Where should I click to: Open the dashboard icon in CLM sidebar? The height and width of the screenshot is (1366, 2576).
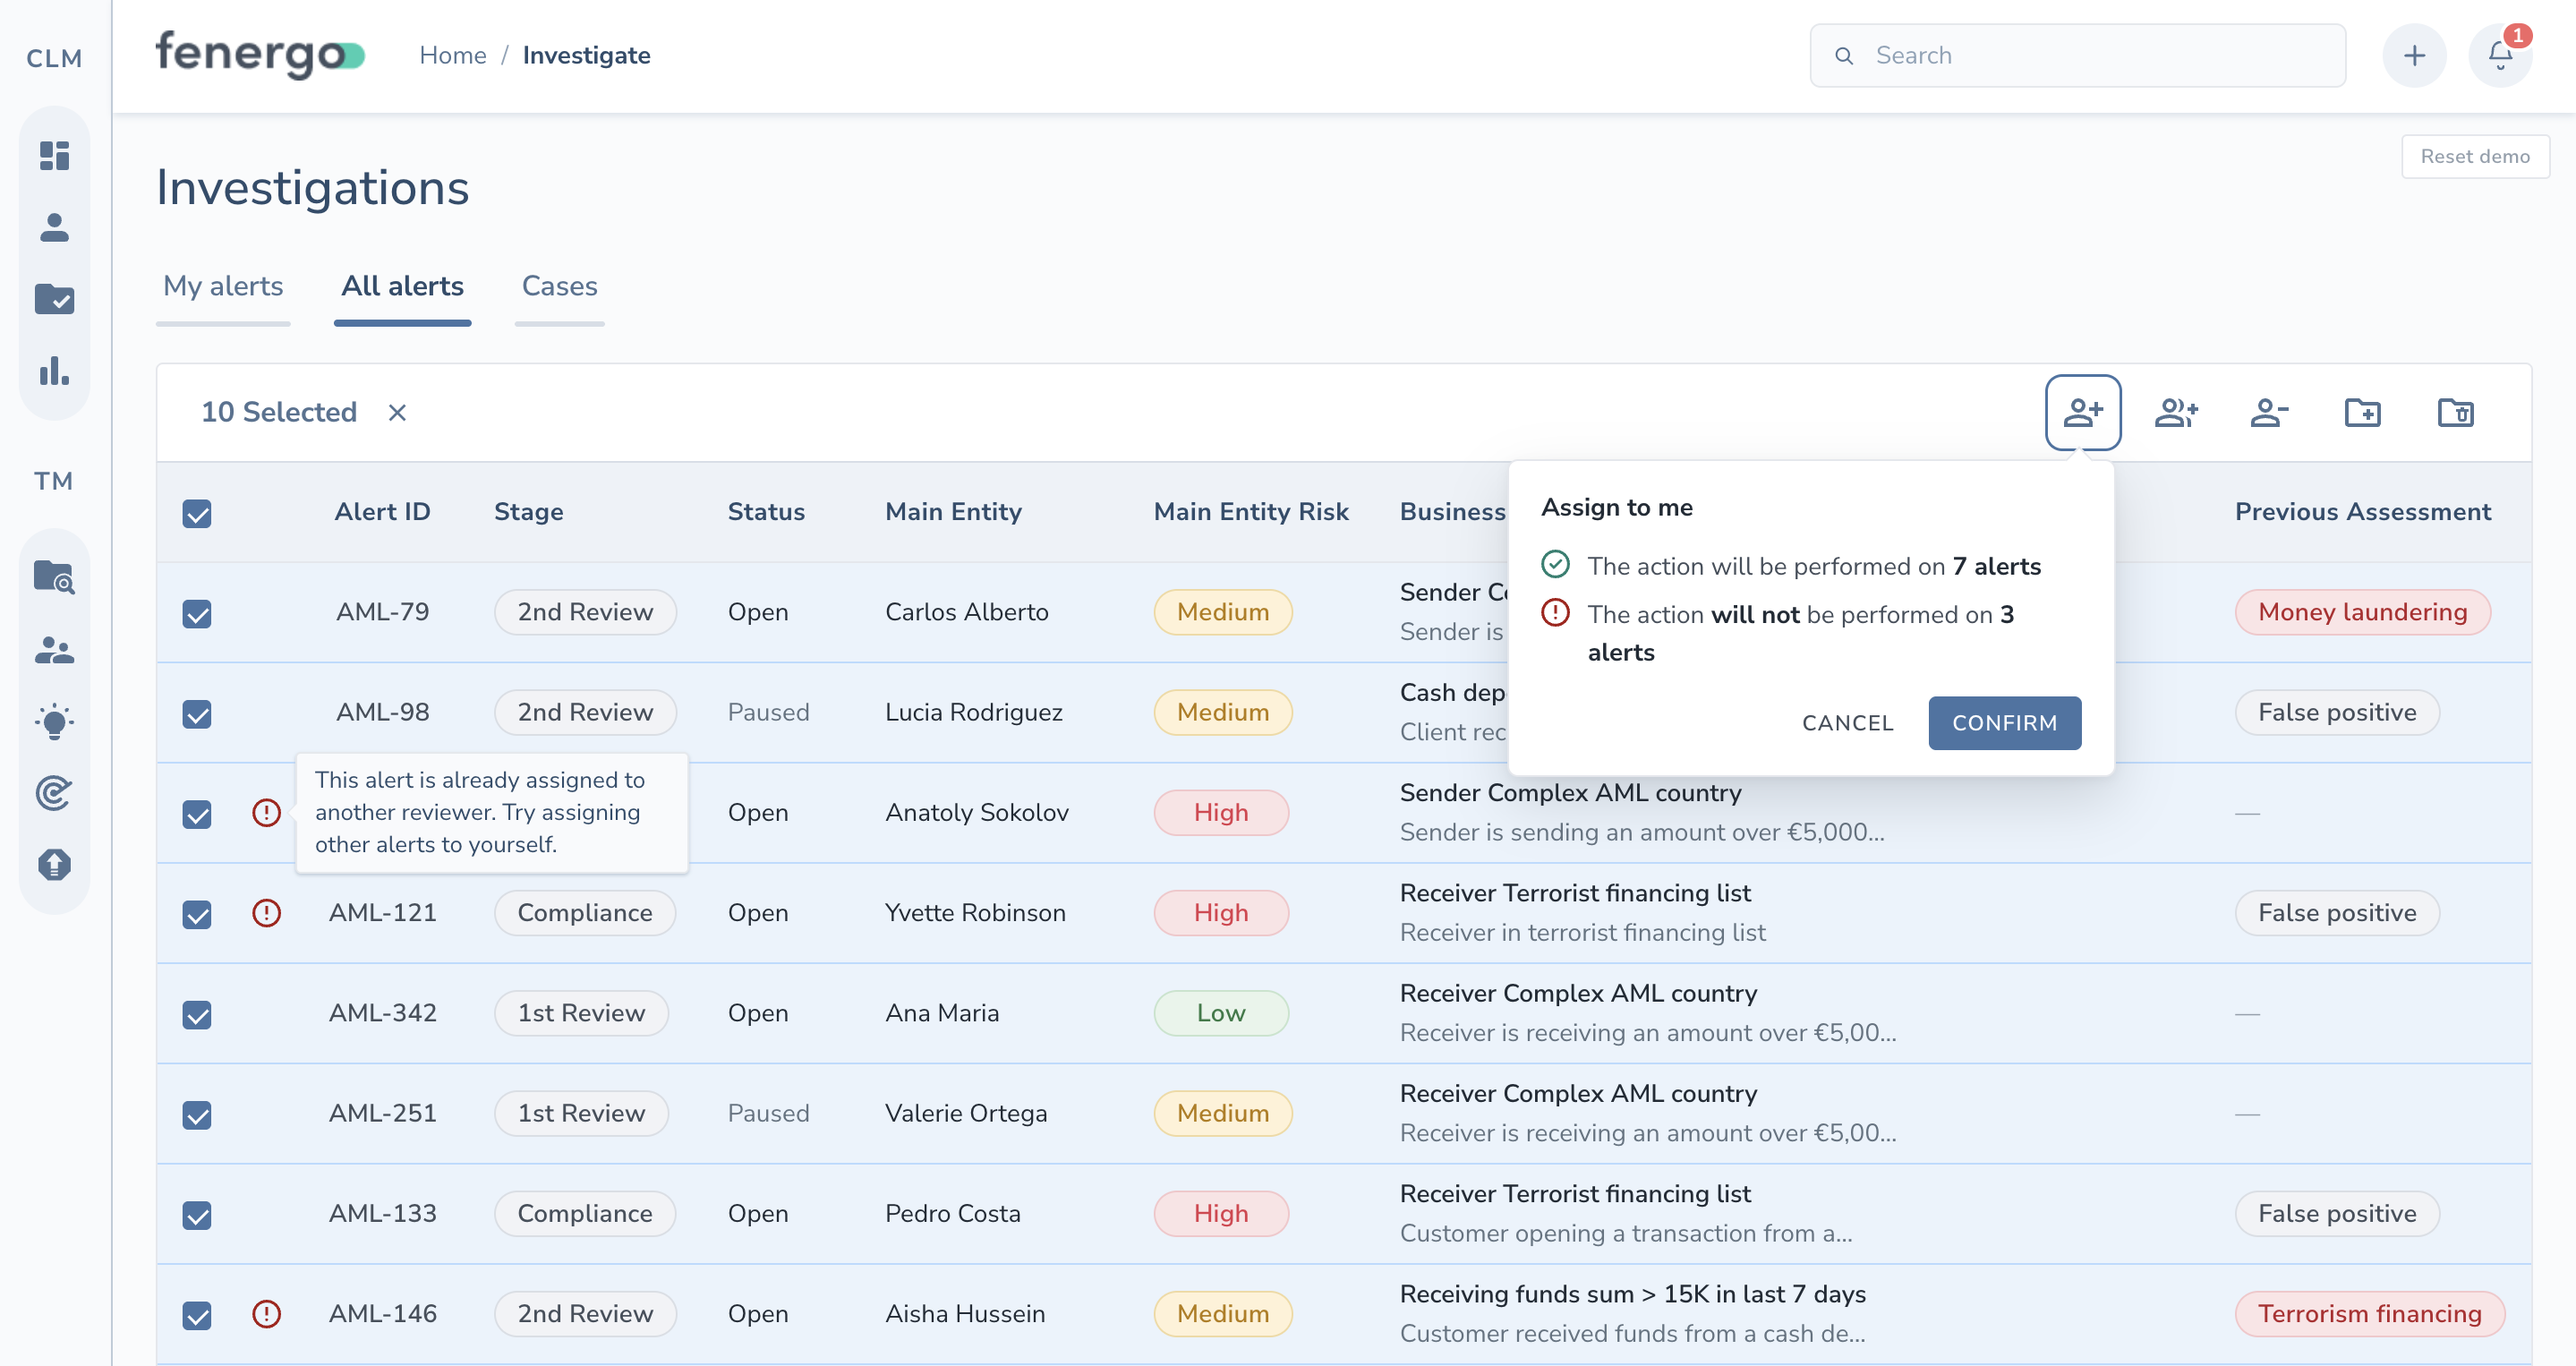(x=54, y=155)
